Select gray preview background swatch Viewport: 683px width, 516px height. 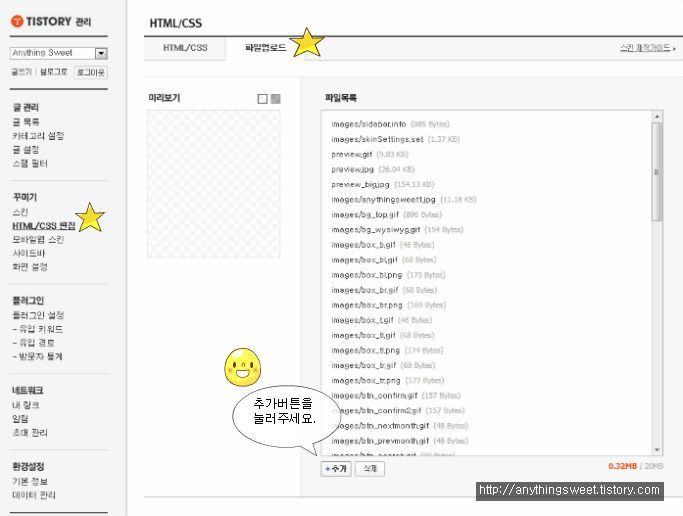(x=276, y=99)
